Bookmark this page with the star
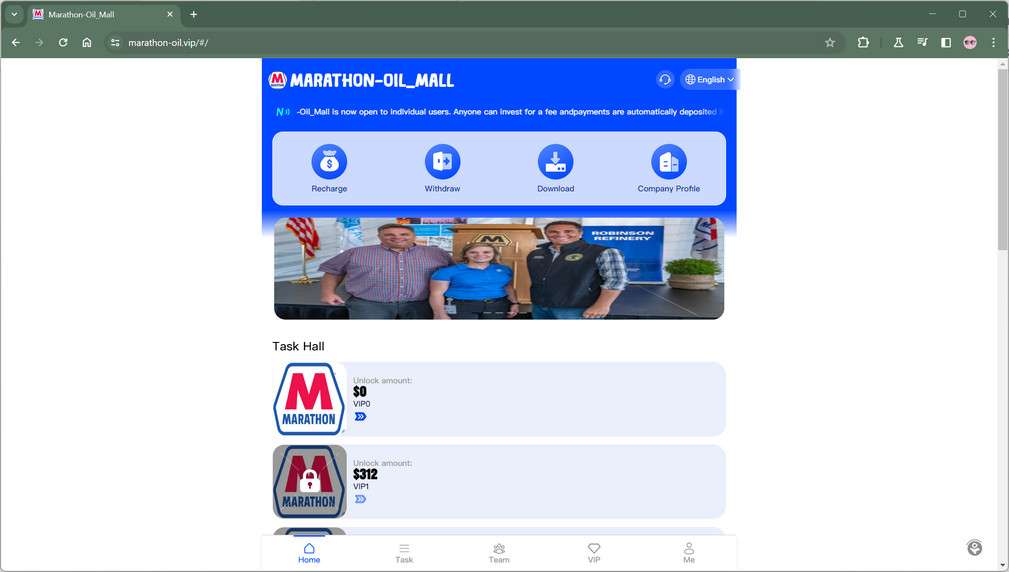Image resolution: width=1009 pixels, height=572 pixels. (830, 42)
